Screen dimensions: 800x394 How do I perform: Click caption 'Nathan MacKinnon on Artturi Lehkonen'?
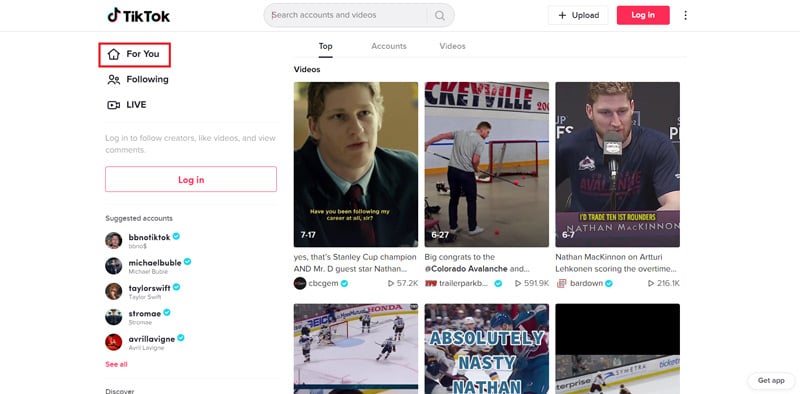[x=616, y=263]
